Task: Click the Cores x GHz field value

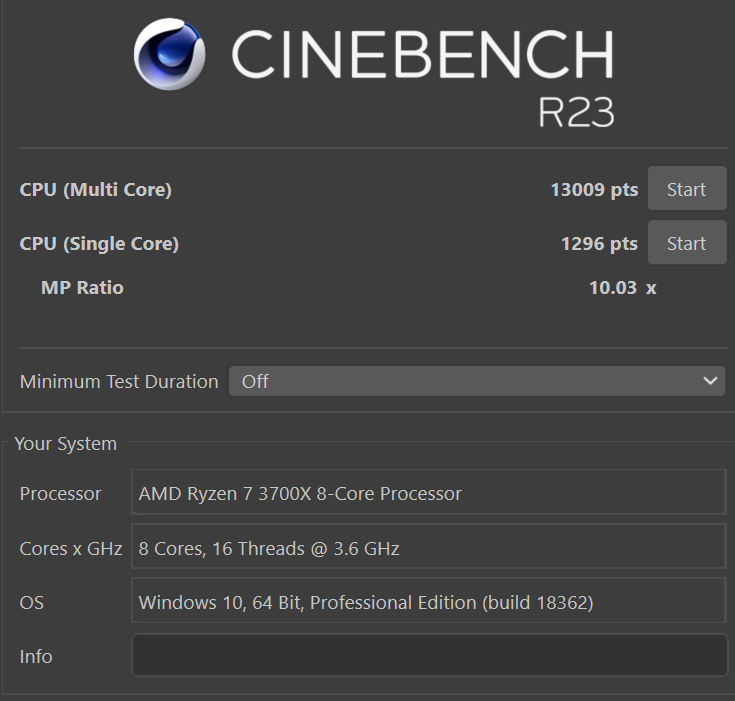Action: click(428, 546)
